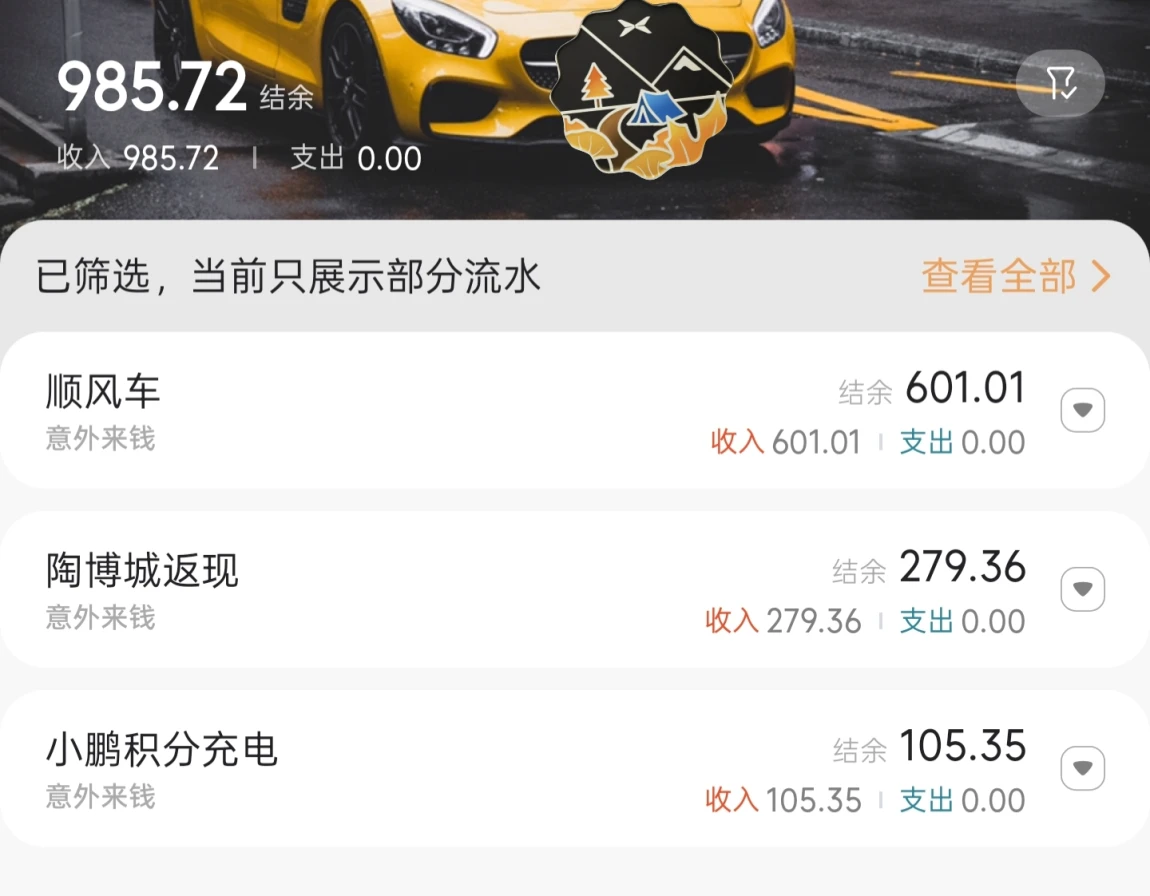Image resolution: width=1150 pixels, height=896 pixels.
Task: Open the filter icon button
Action: click(x=1061, y=83)
